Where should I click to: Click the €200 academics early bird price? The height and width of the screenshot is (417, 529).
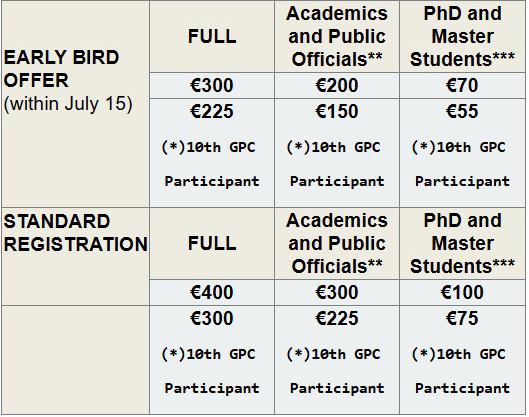point(337,85)
